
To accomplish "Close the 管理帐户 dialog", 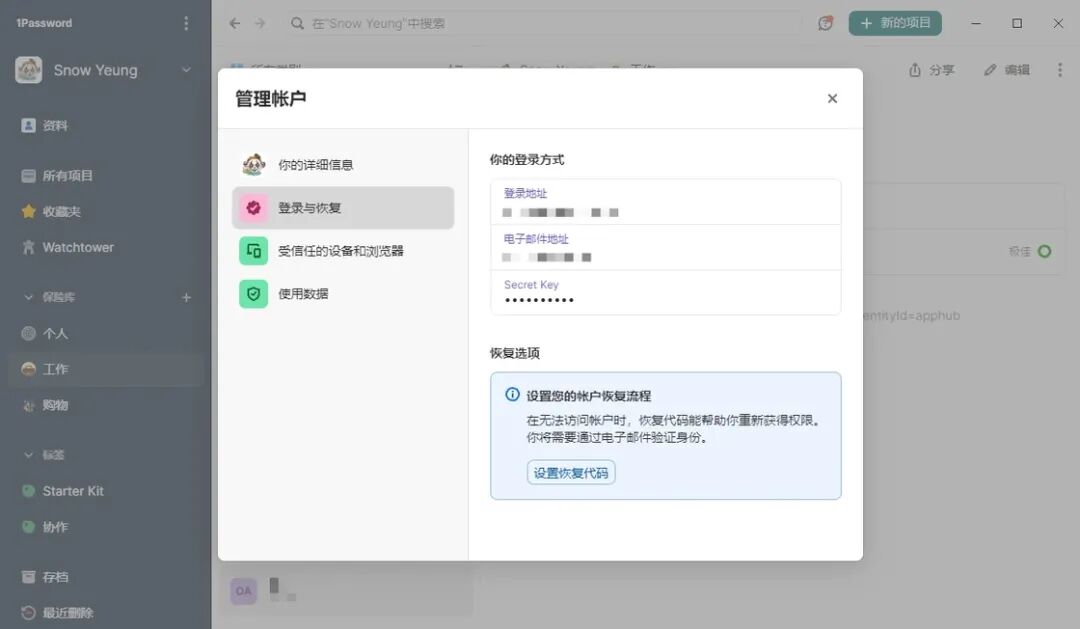I will (x=832, y=99).
